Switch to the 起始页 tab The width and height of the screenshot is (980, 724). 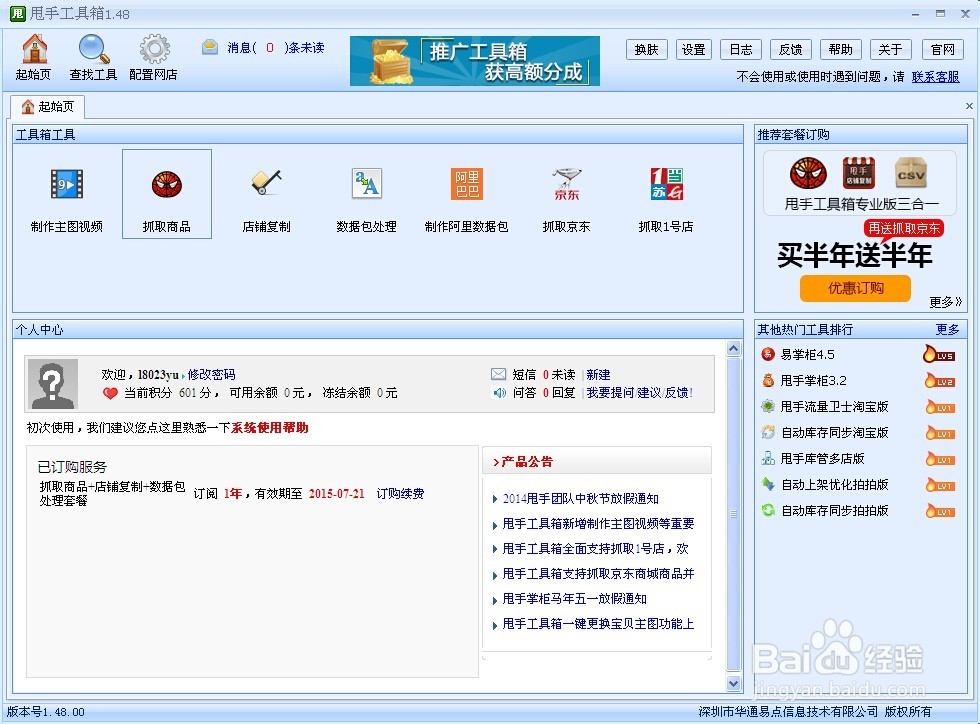coord(48,105)
